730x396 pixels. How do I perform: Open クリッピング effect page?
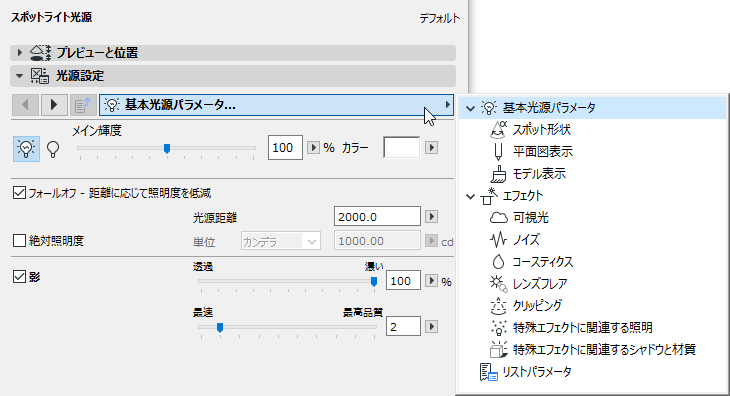click(537, 306)
